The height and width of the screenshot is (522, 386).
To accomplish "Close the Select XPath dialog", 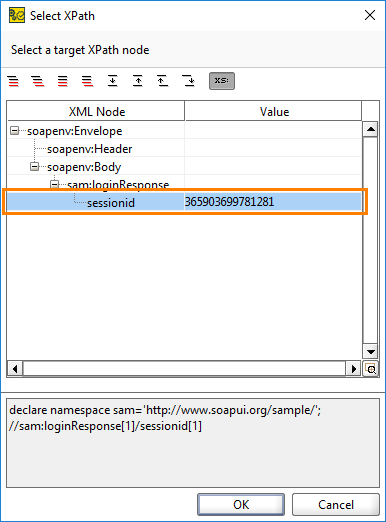I will coord(370,15).
